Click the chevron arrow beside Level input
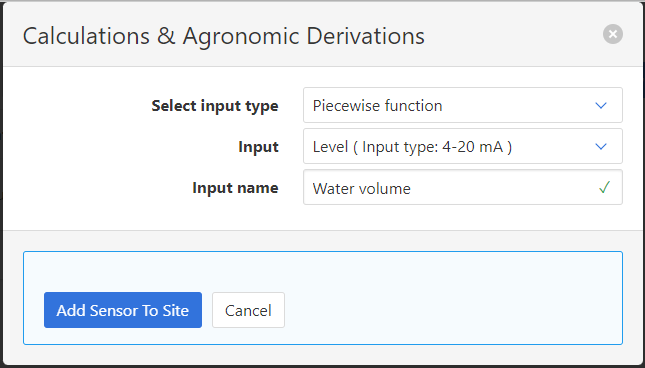Image resolution: width=645 pixels, height=368 pixels. pos(601,146)
